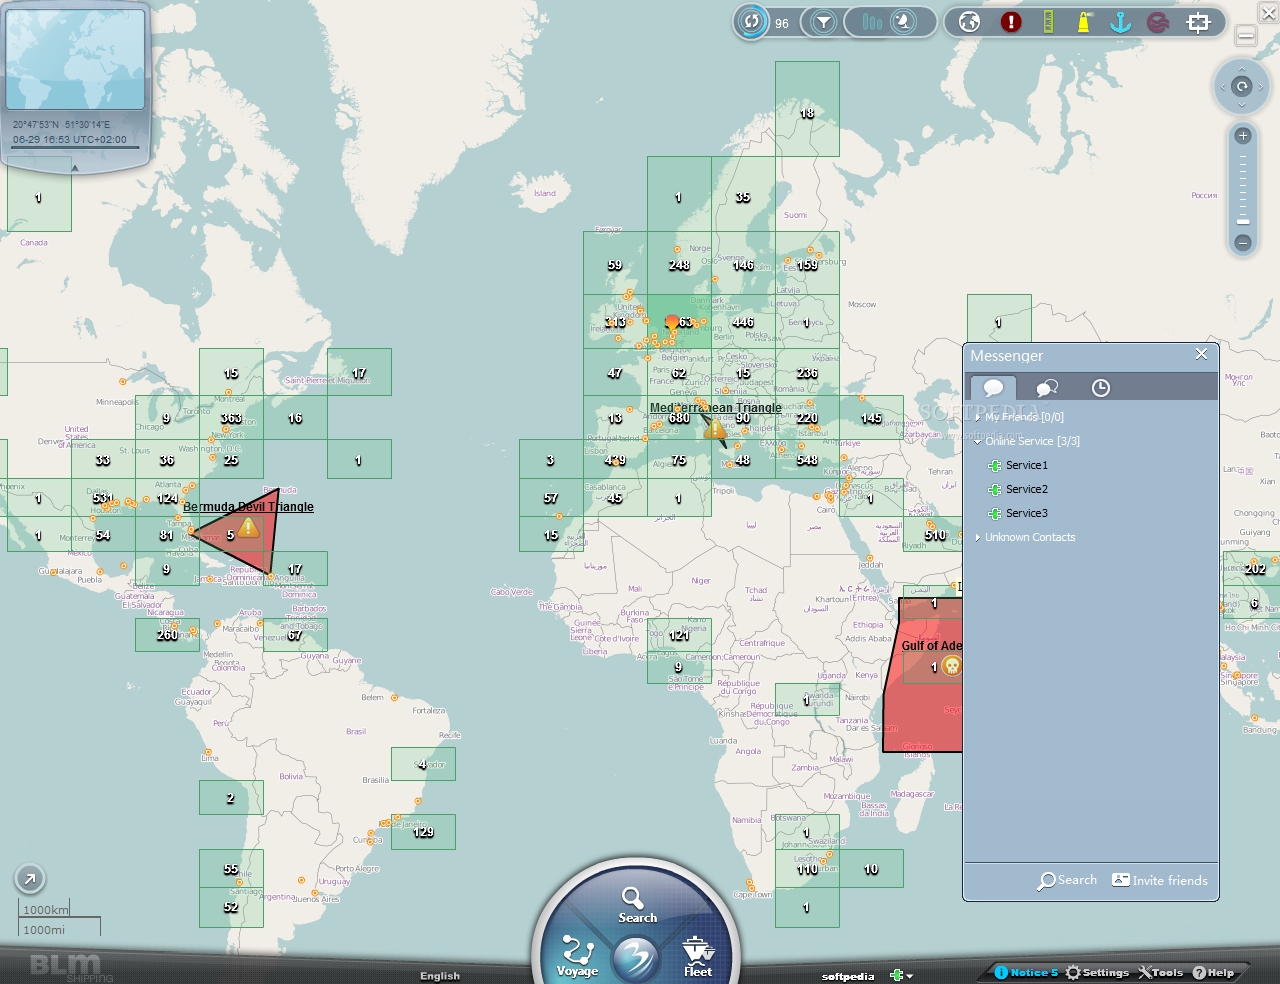The height and width of the screenshot is (984, 1280).
Task: Open the Tools menu
Action: pos(1160,972)
